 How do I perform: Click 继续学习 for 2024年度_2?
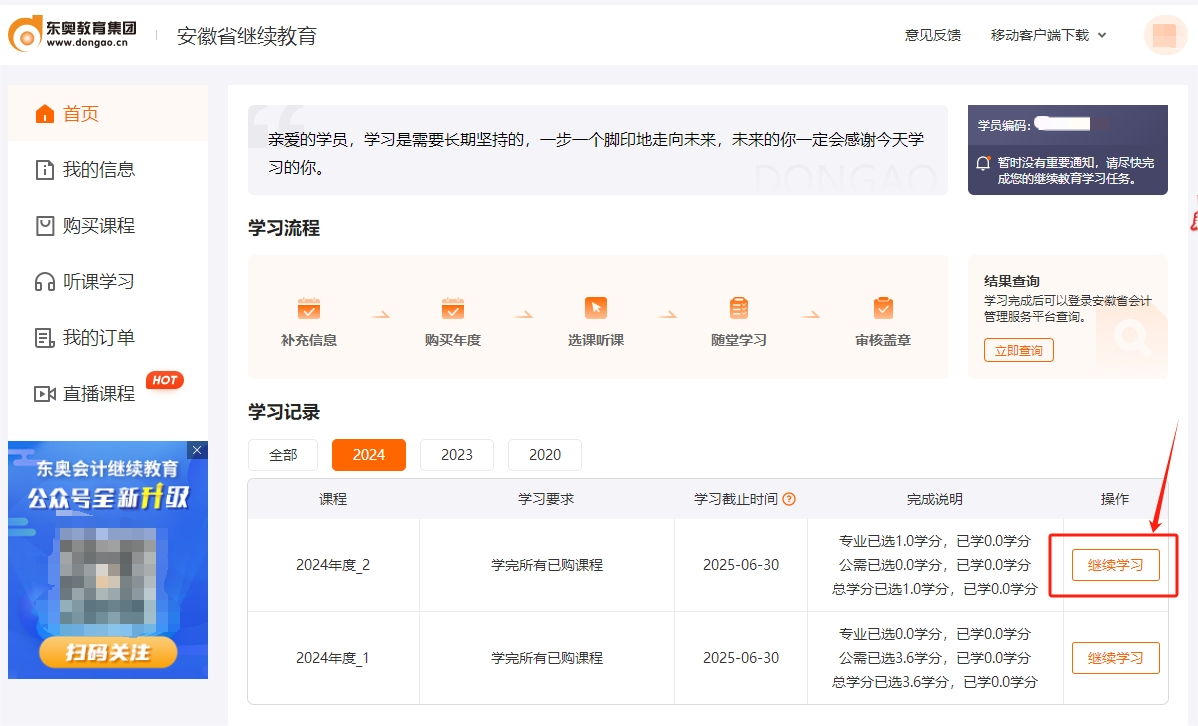click(1114, 564)
